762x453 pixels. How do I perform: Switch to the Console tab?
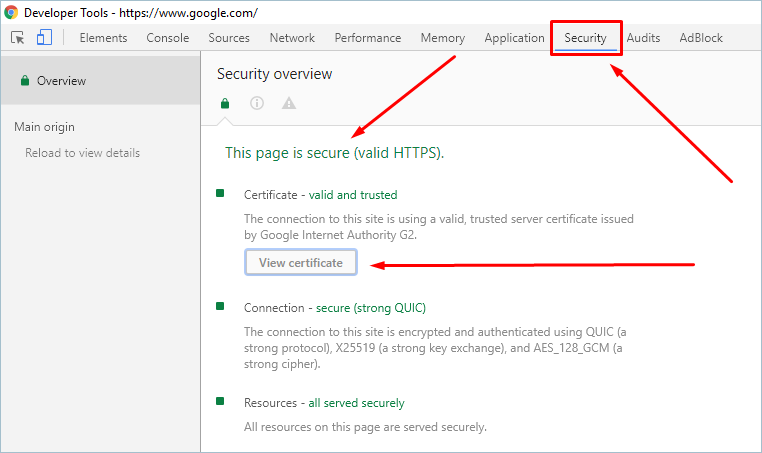[168, 38]
